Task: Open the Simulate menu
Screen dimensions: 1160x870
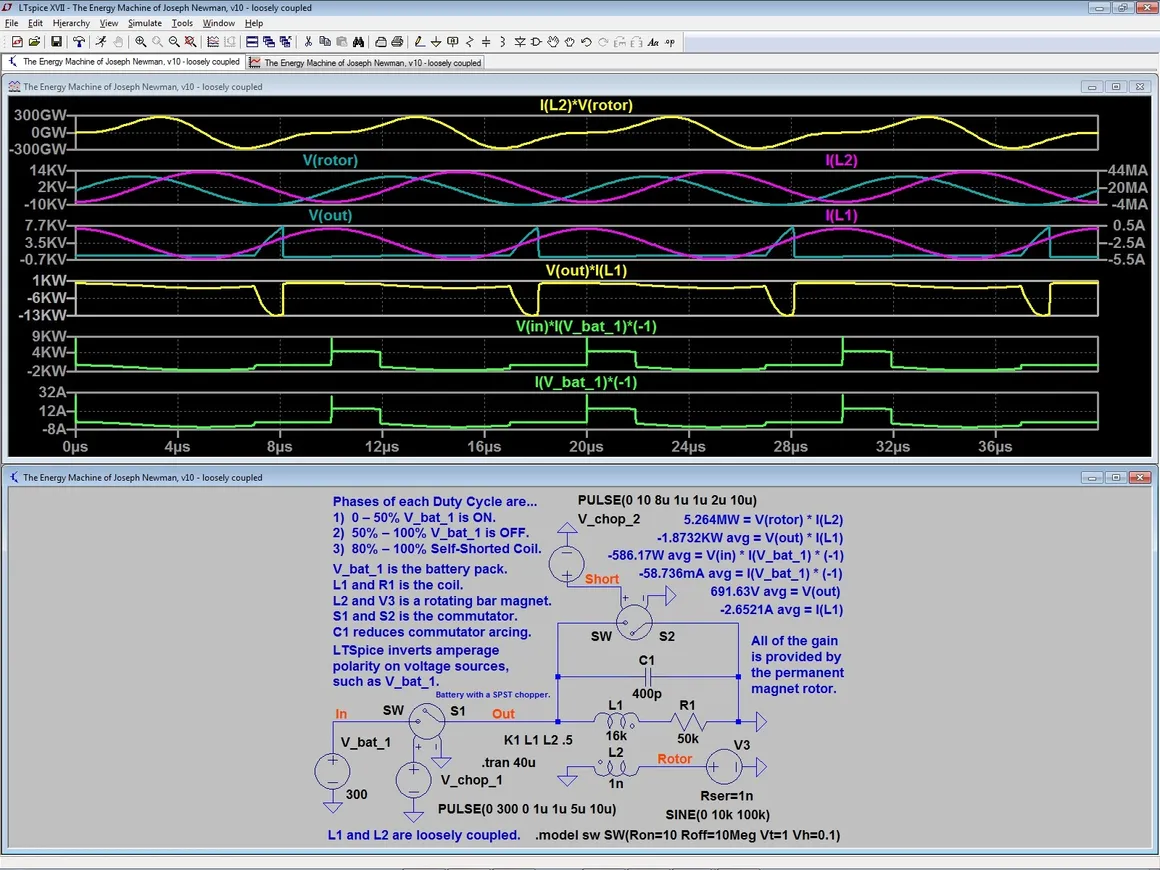Action: (x=144, y=23)
